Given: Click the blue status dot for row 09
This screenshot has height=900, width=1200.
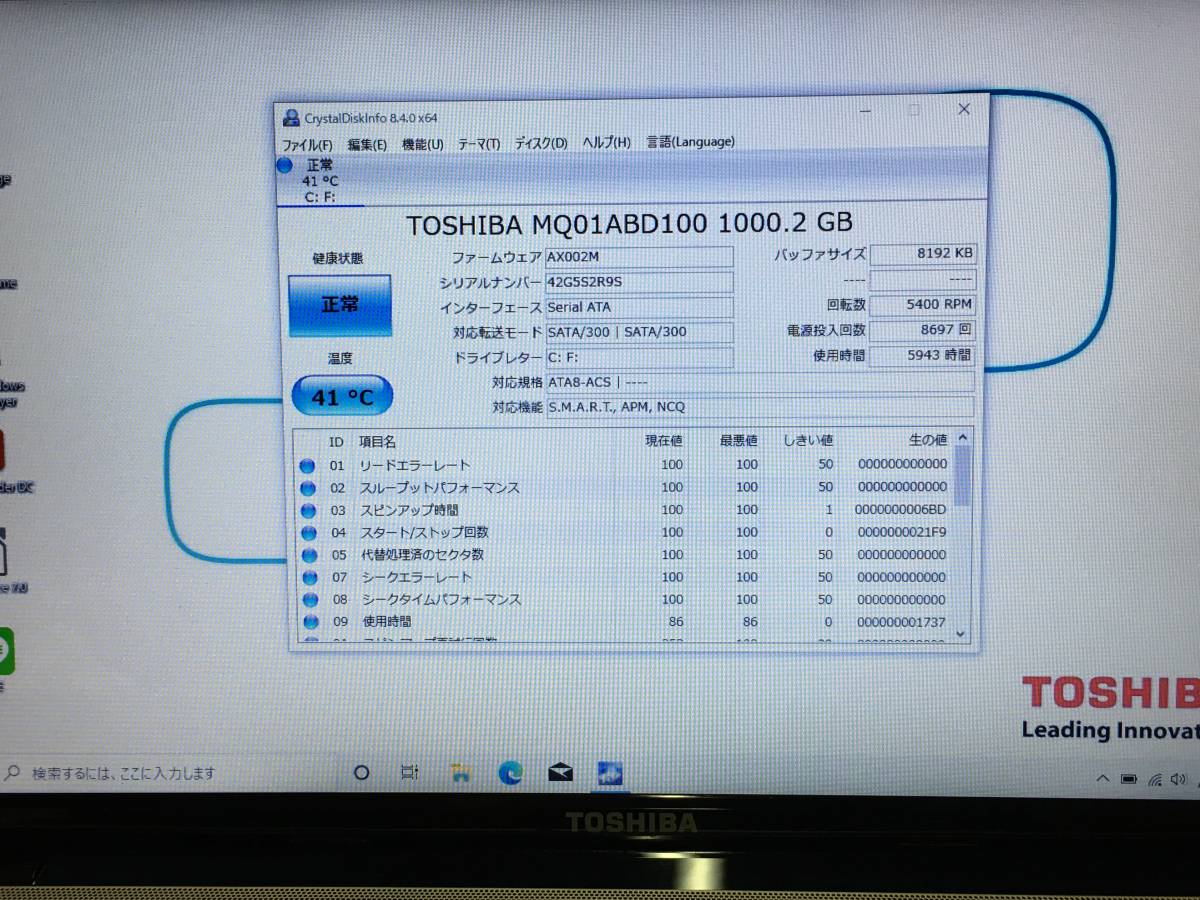Looking at the screenshot, I should [x=310, y=622].
